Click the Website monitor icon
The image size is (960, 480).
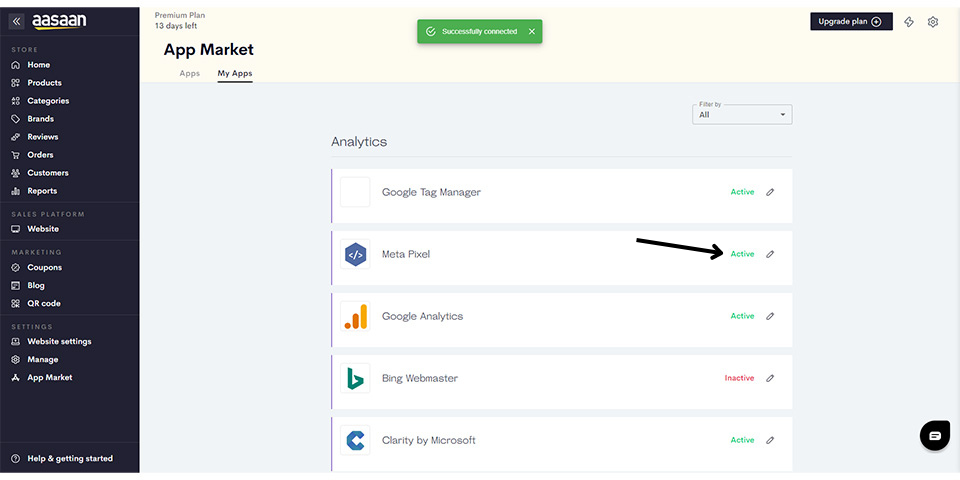point(16,229)
